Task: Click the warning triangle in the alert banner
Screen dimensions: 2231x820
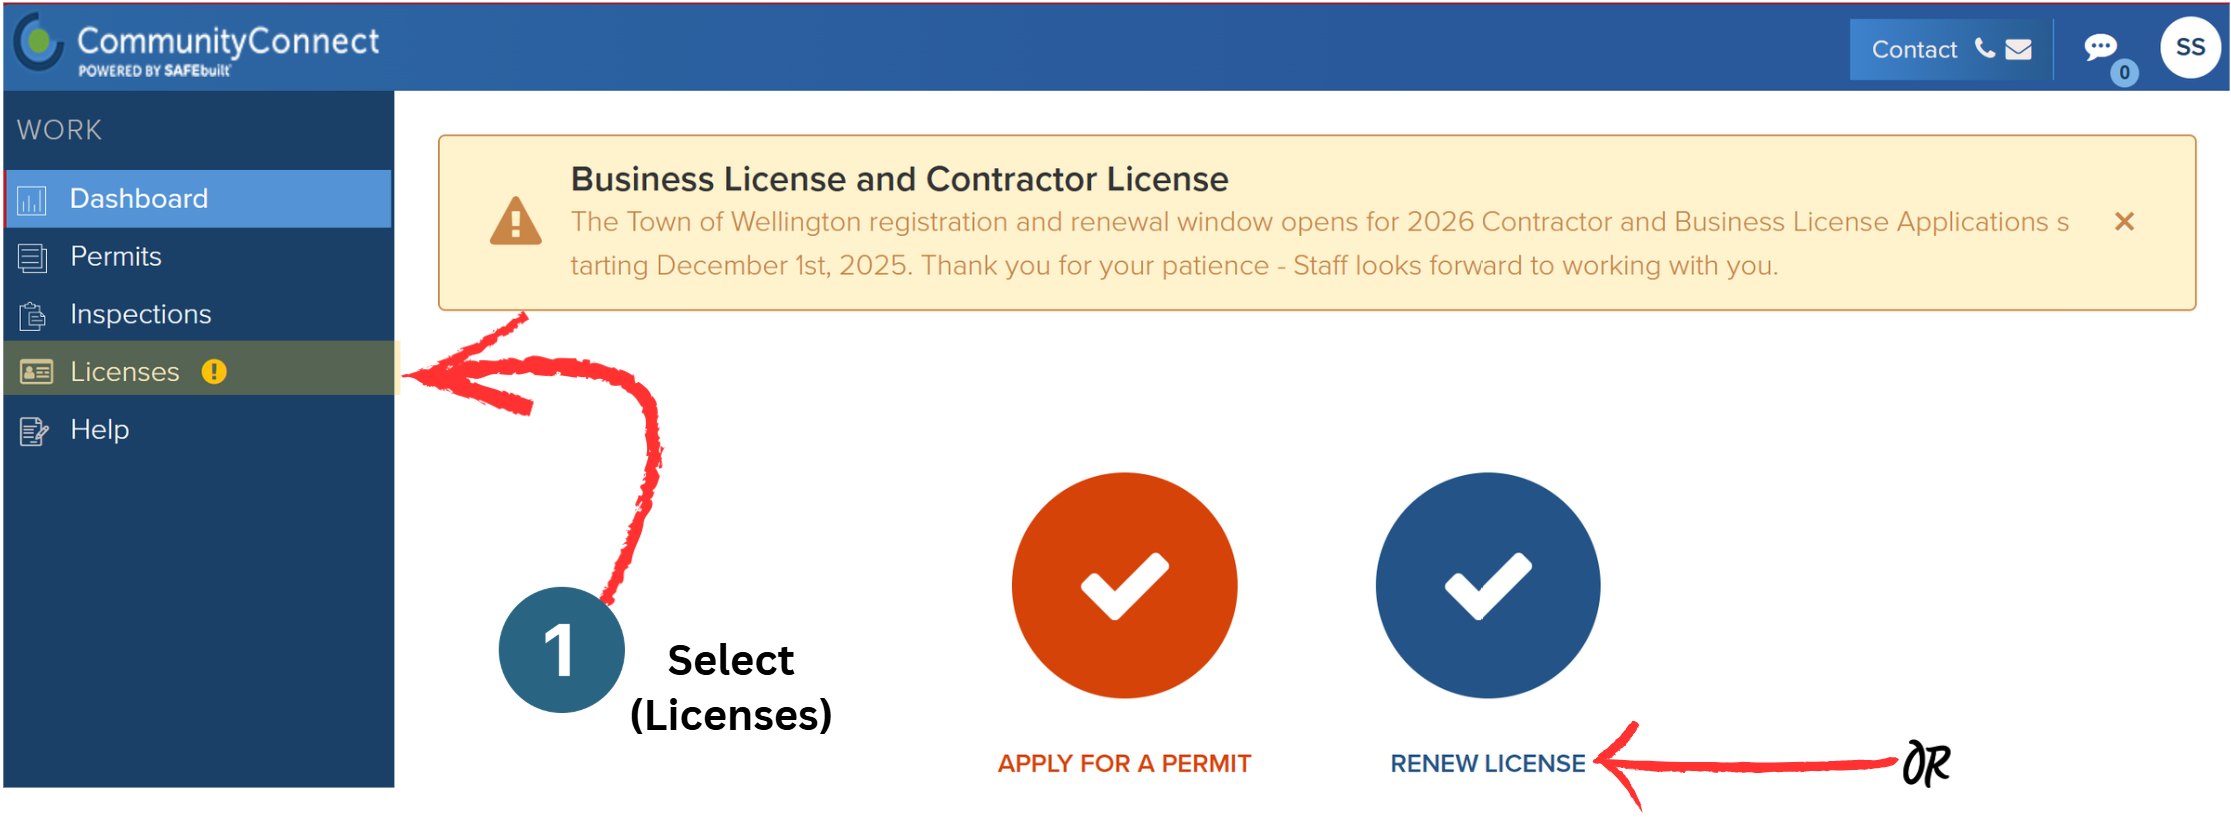Action: coord(514,222)
